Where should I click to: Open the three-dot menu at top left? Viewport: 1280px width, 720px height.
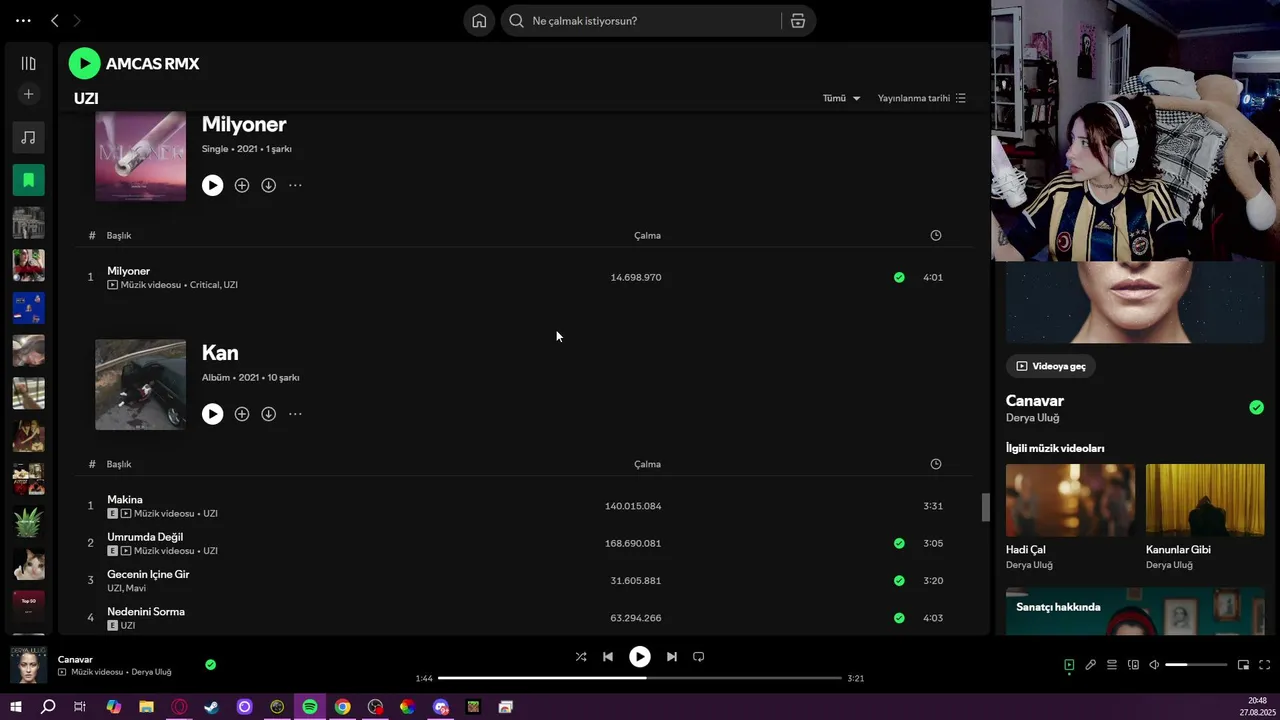[x=23, y=20]
